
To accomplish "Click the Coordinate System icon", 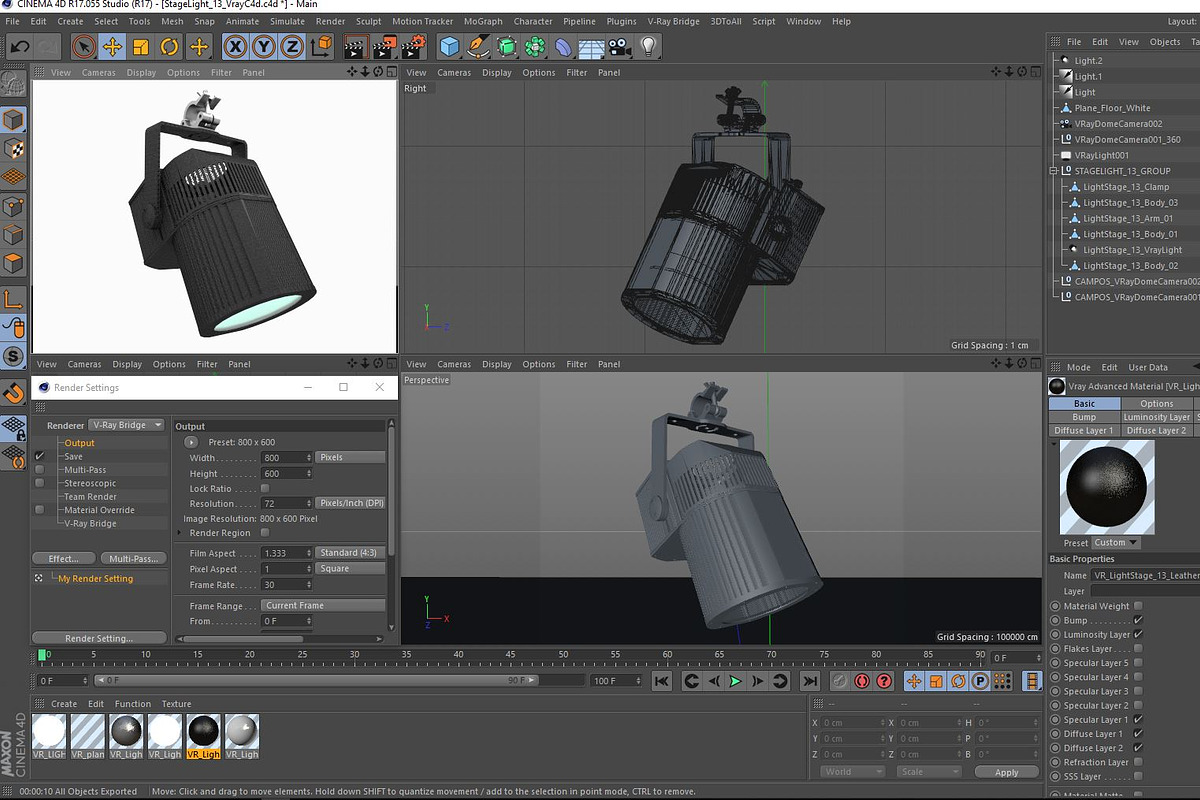I will point(321,46).
